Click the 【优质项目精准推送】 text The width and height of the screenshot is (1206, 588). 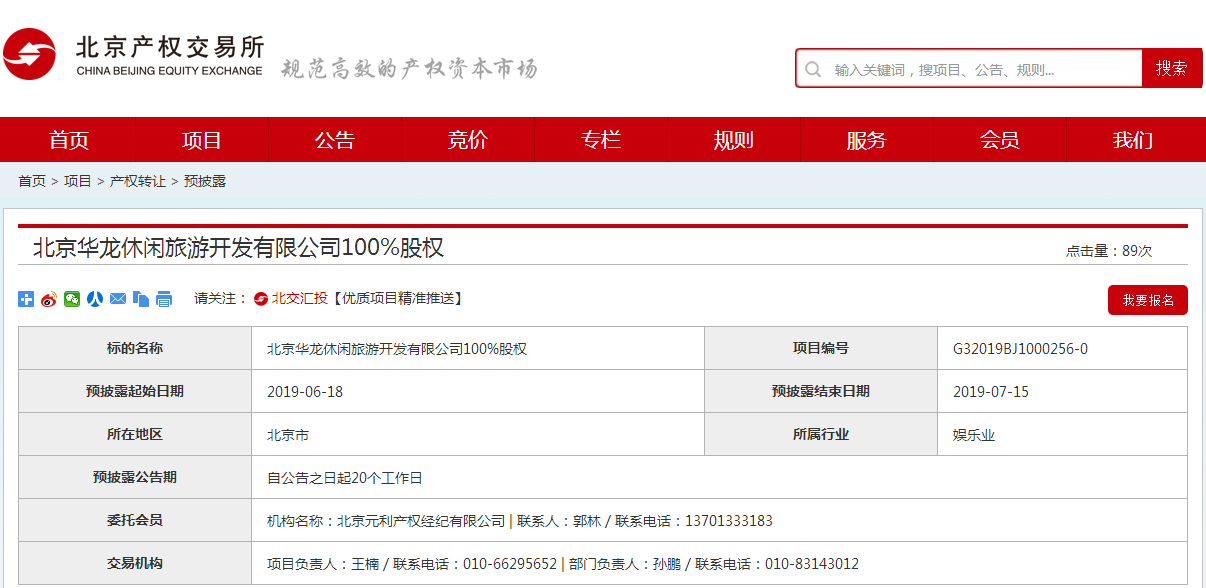click(397, 299)
